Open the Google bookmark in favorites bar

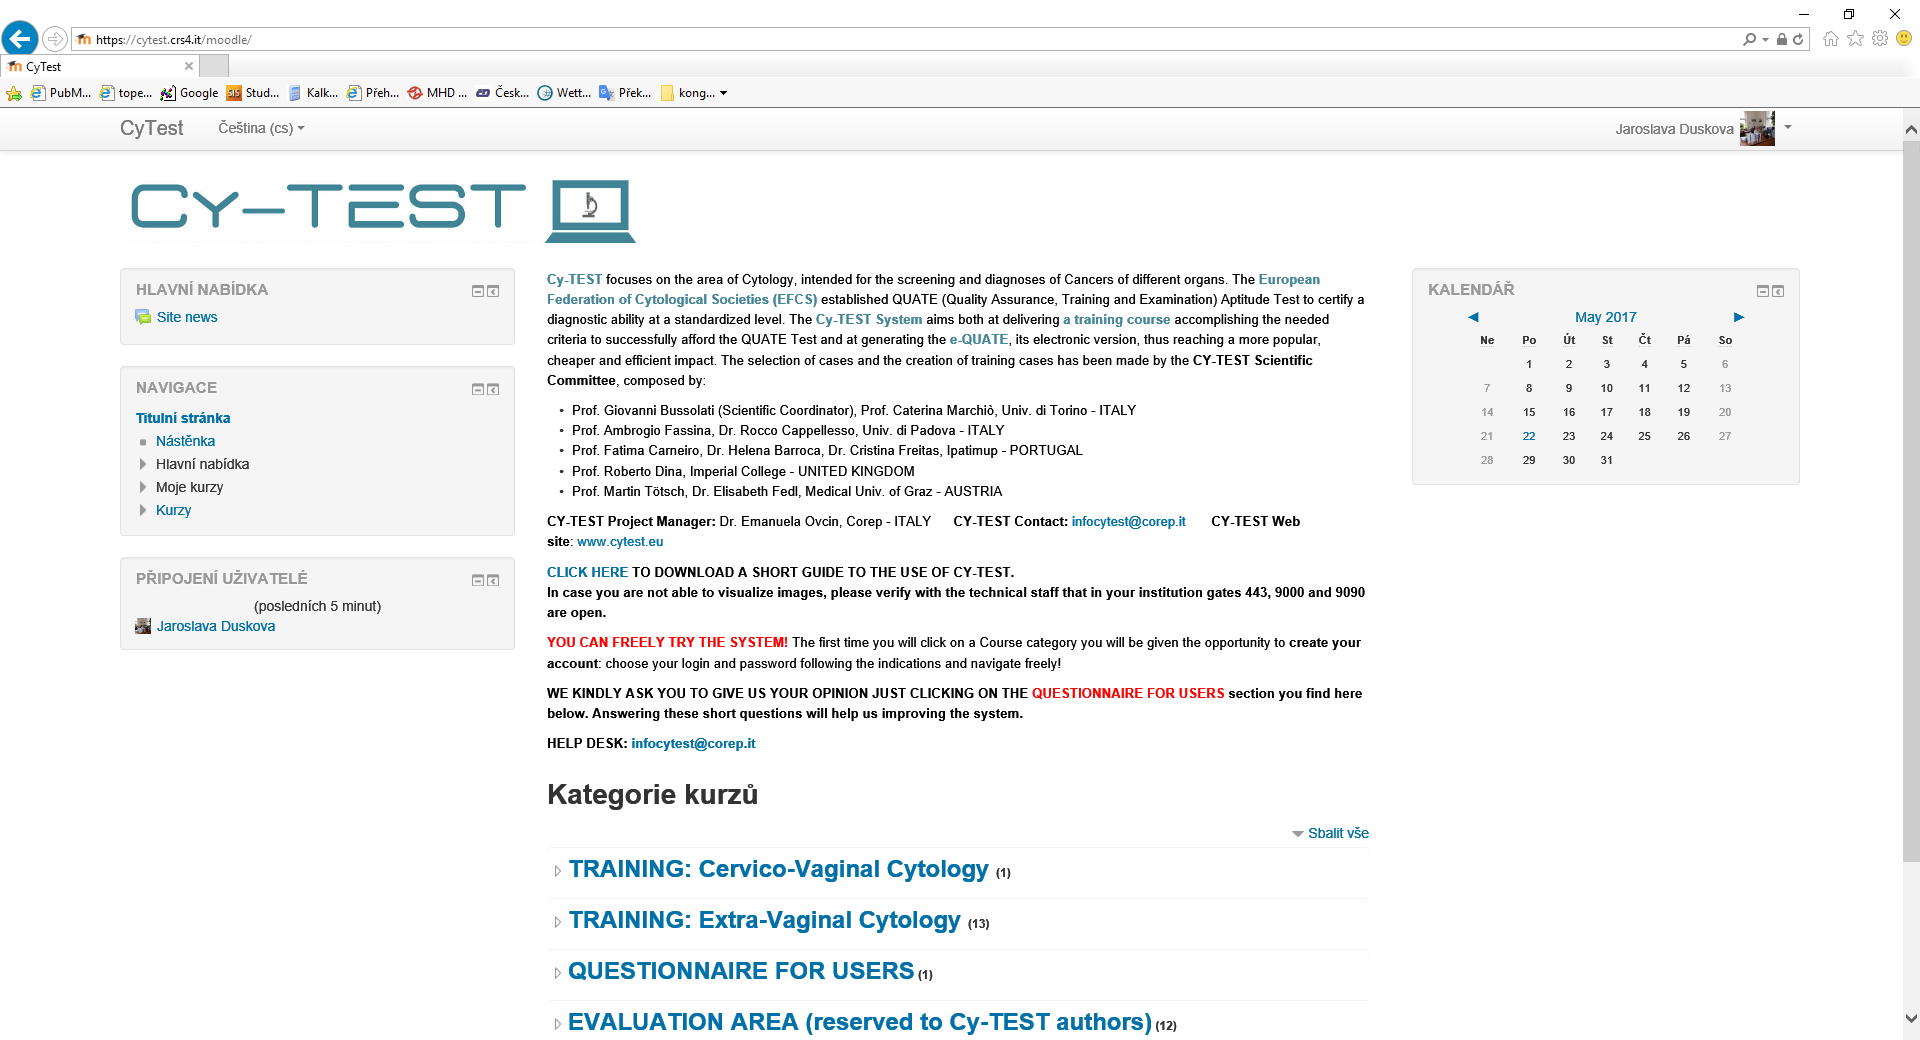tap(190, 93)
